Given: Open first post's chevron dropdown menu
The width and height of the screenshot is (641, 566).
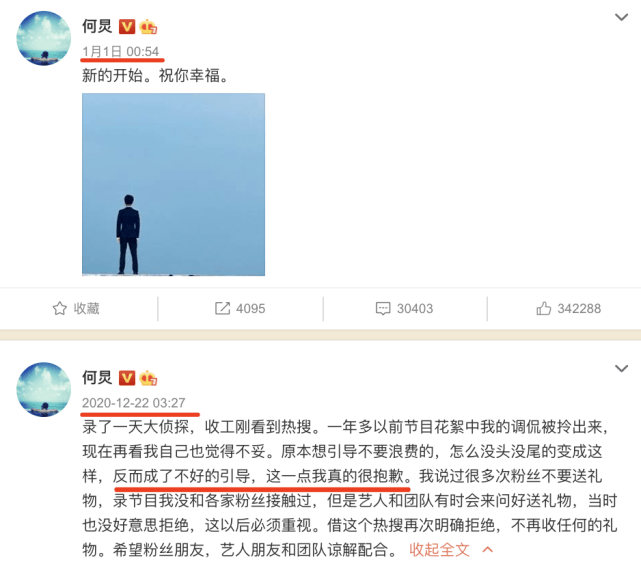Looking at the screenshot, I should click(621, 17).
